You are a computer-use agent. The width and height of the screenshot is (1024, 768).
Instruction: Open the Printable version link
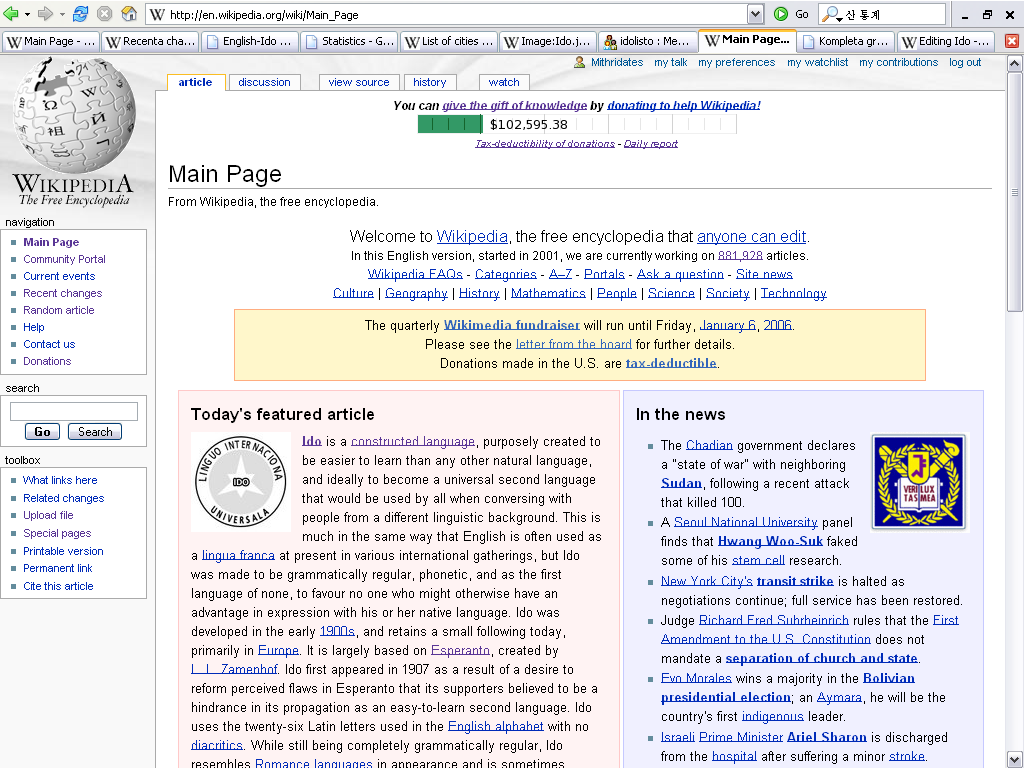click(x=63, y=551)
